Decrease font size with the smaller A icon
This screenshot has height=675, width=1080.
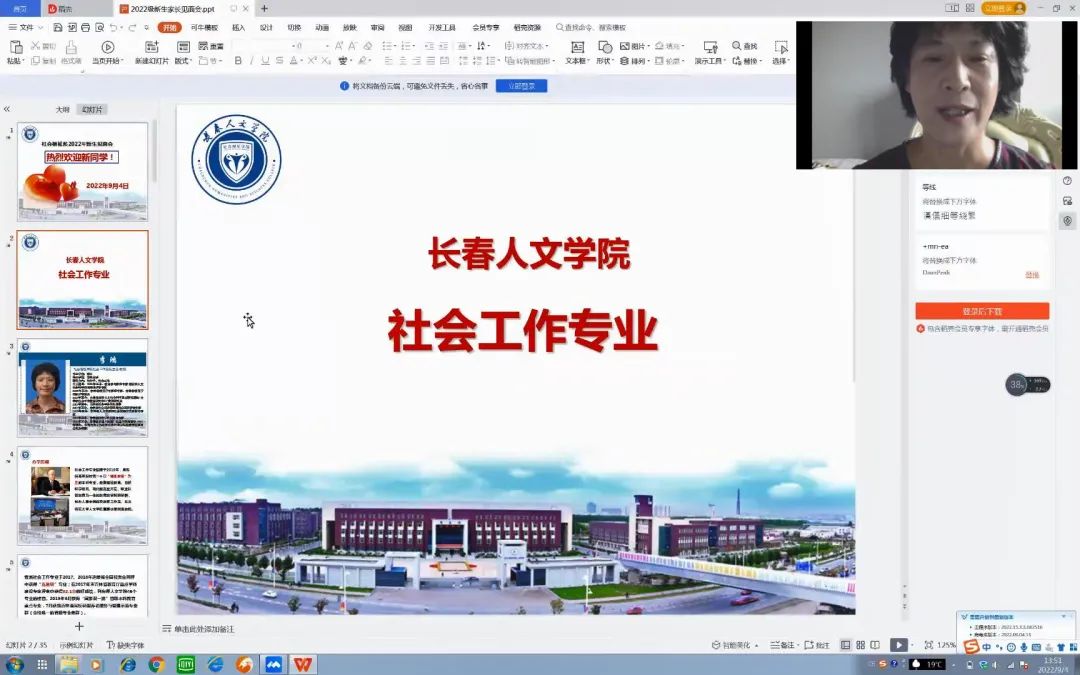(353, 45)
